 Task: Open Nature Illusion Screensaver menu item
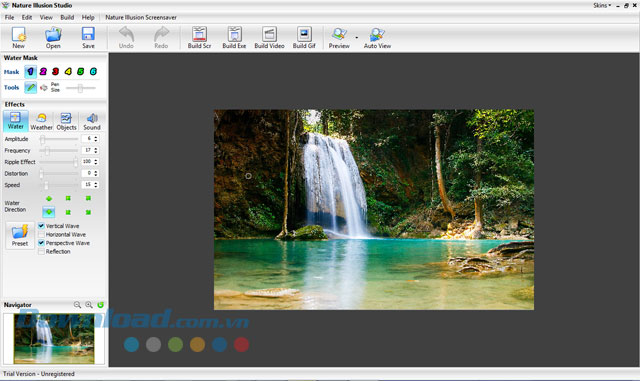[x=141, y=18]
